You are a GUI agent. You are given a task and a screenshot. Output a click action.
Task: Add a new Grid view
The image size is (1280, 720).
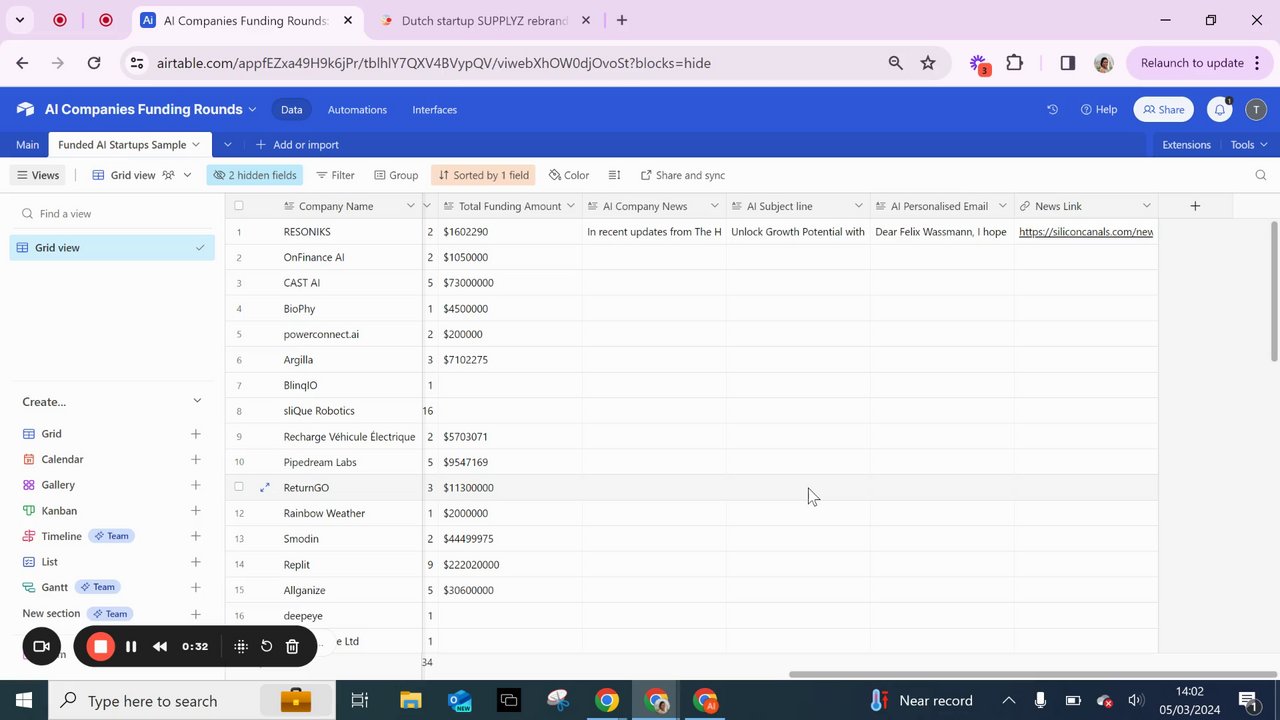[x=196, y=434]
